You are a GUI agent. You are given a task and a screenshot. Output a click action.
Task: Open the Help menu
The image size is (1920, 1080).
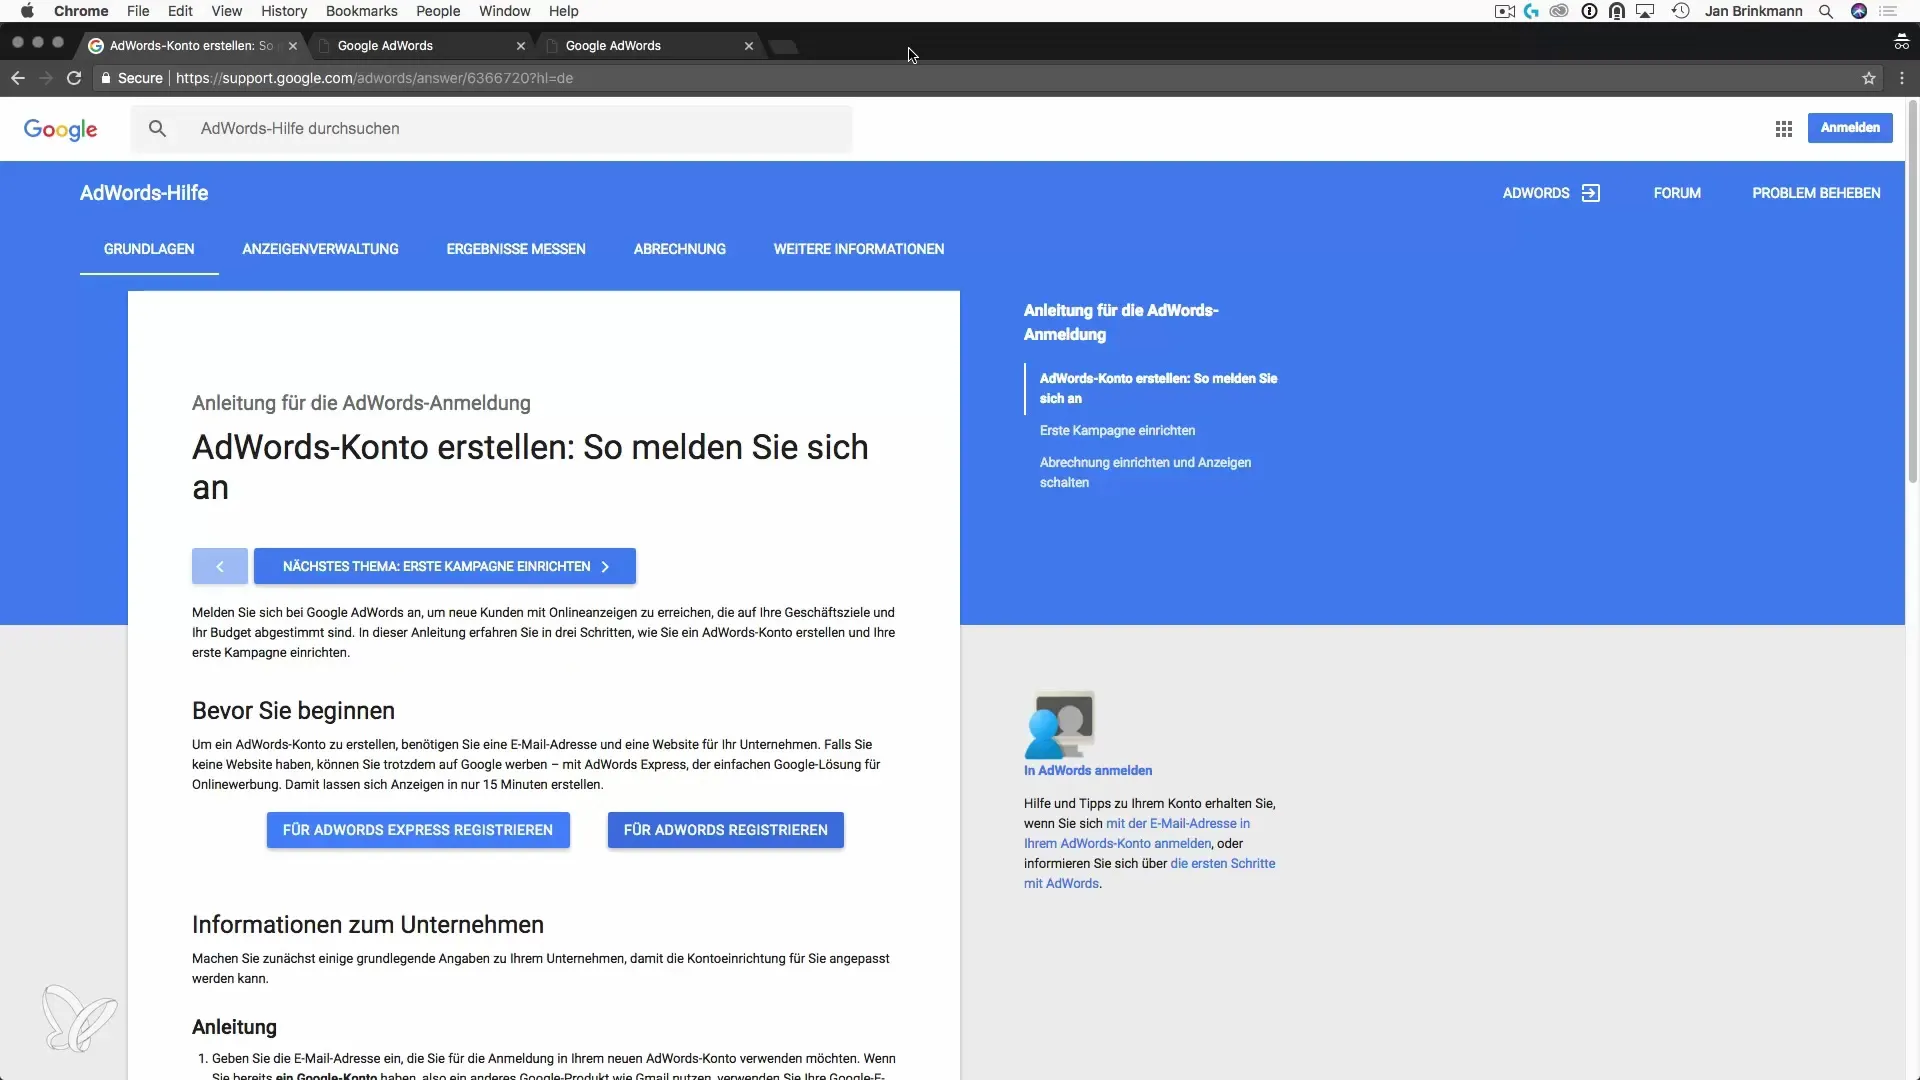coord(564,11)
